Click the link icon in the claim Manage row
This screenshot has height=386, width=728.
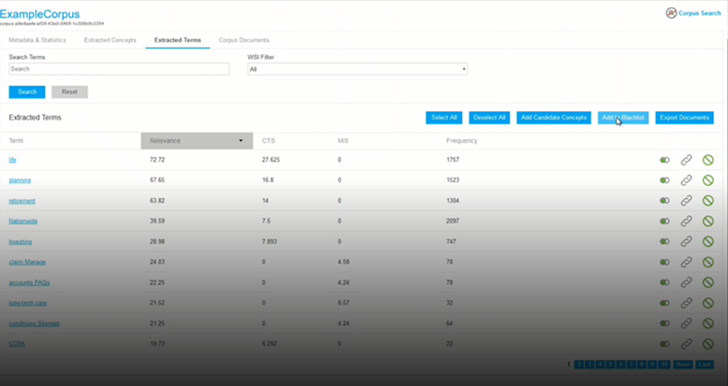(x=686, y=262)
